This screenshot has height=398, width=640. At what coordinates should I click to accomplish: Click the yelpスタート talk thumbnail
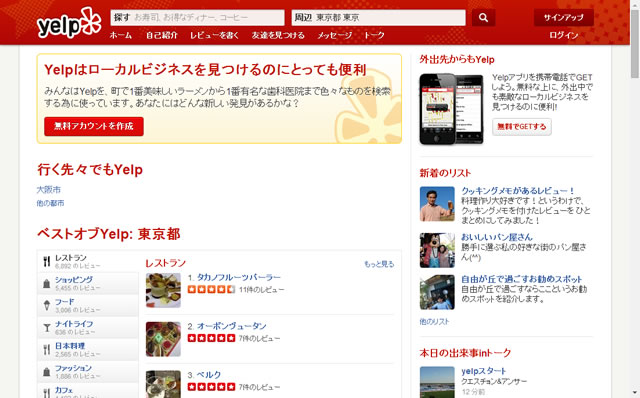[437, 382]
